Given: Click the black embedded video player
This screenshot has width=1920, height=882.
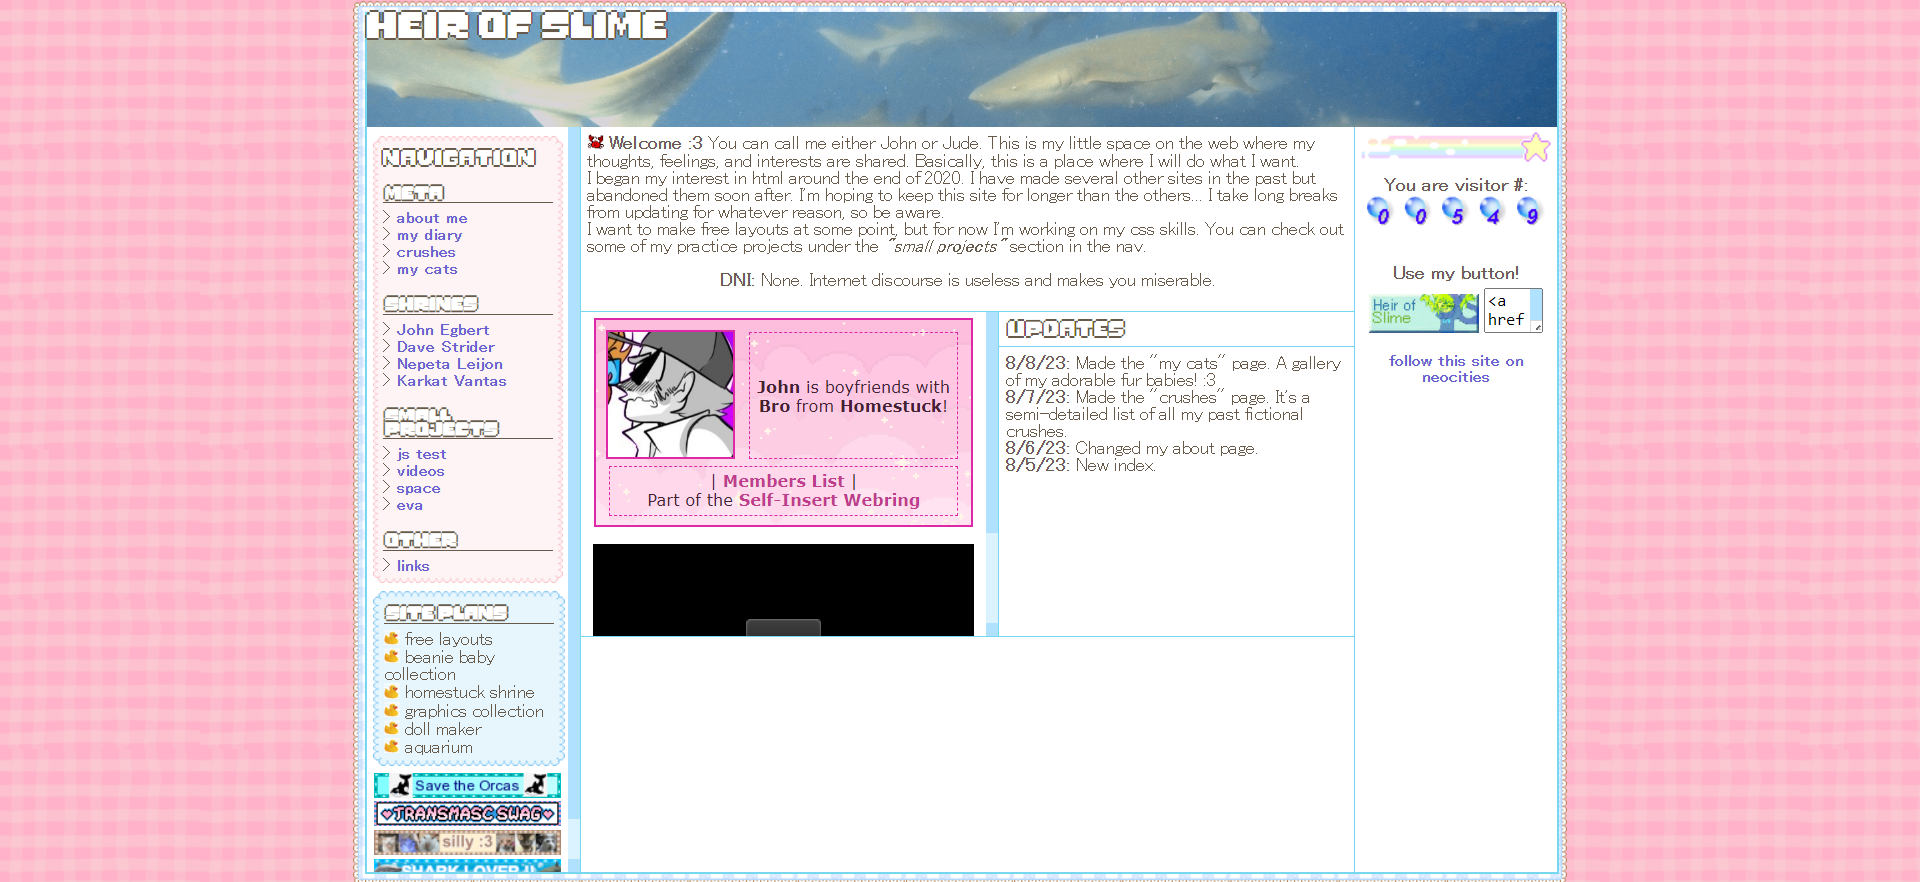Looking at the screenshot, I should pos(783,590).
